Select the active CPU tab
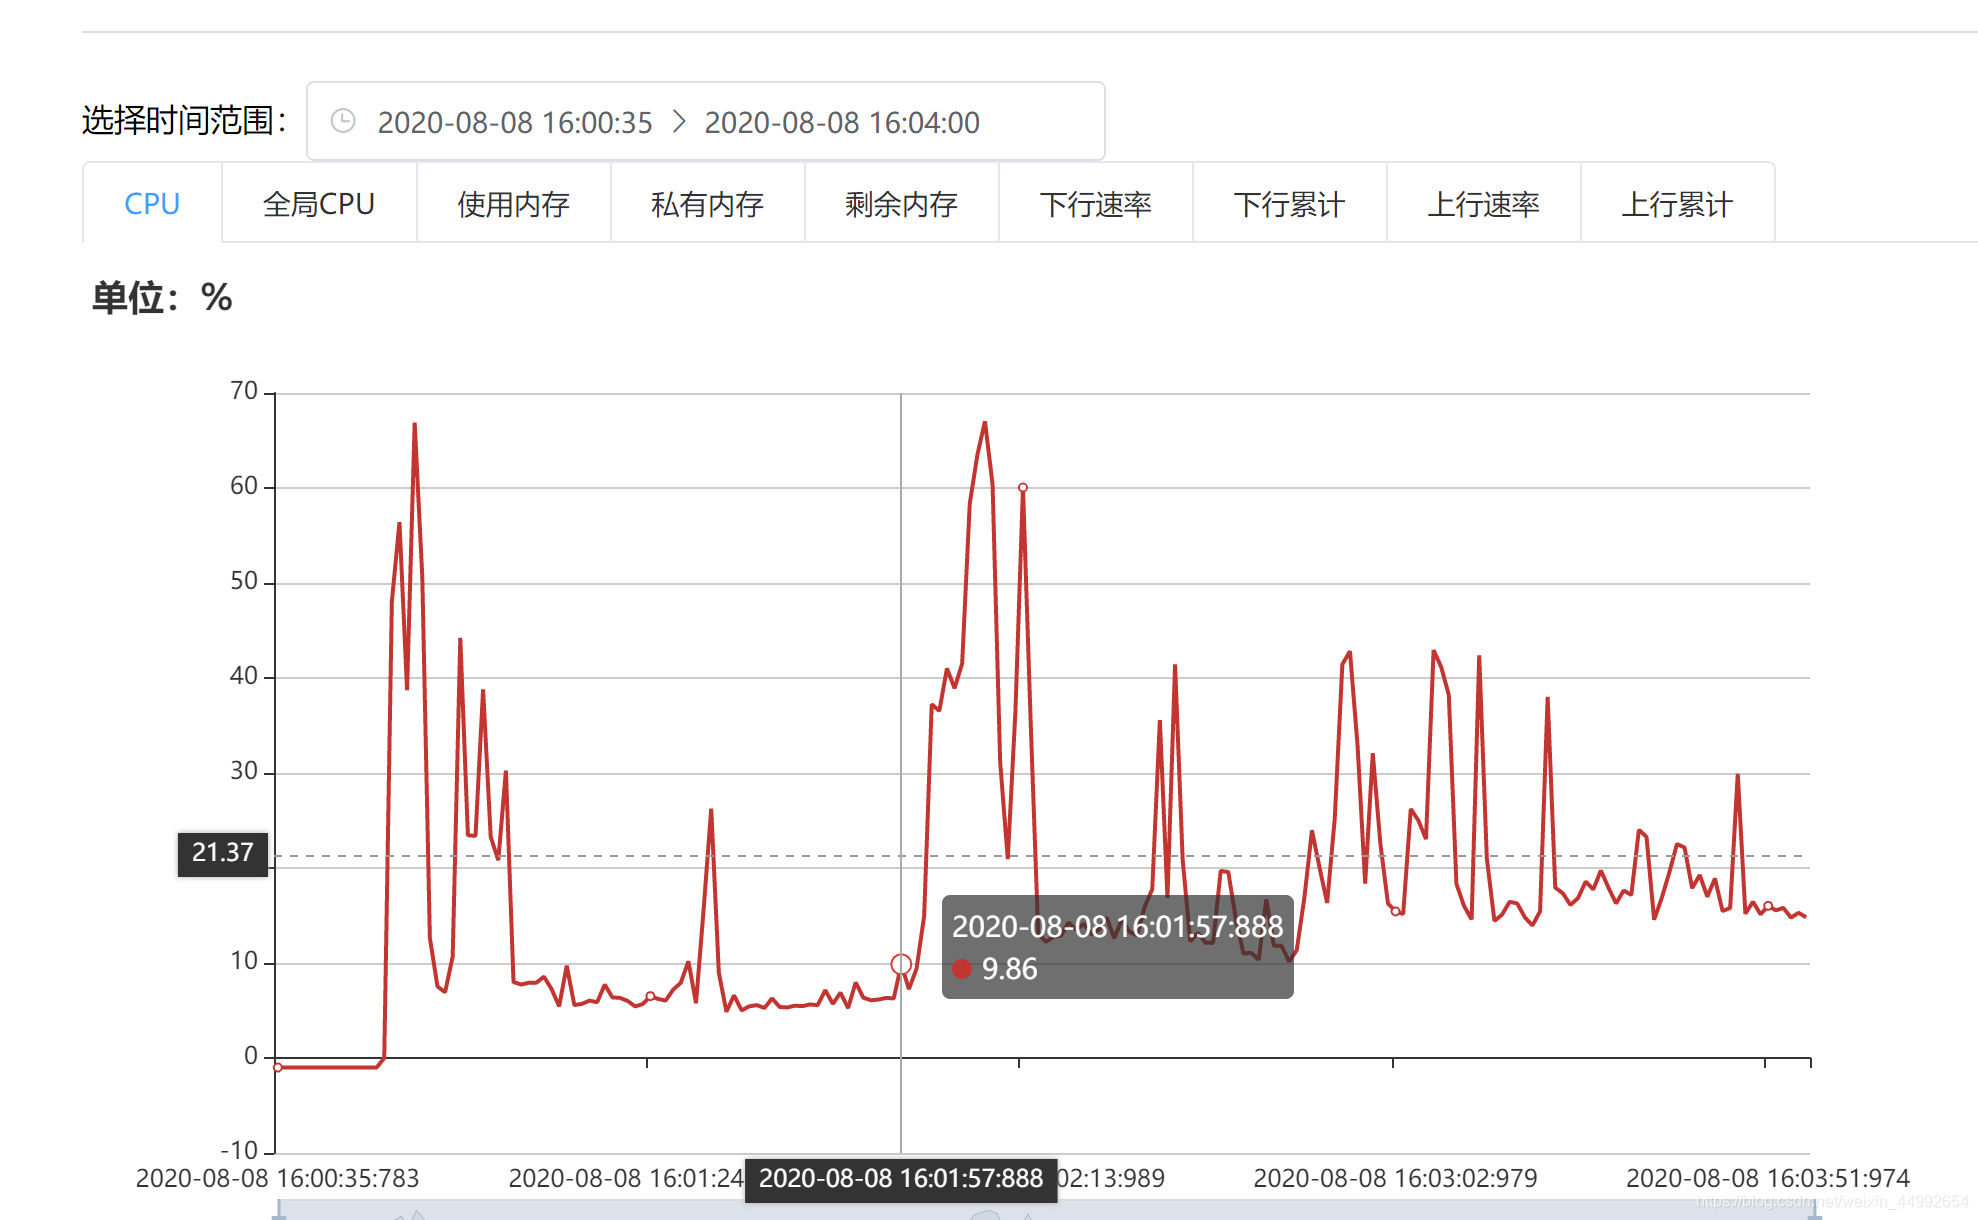This screenshot has width=1978, height=1220. pos(152,204)
